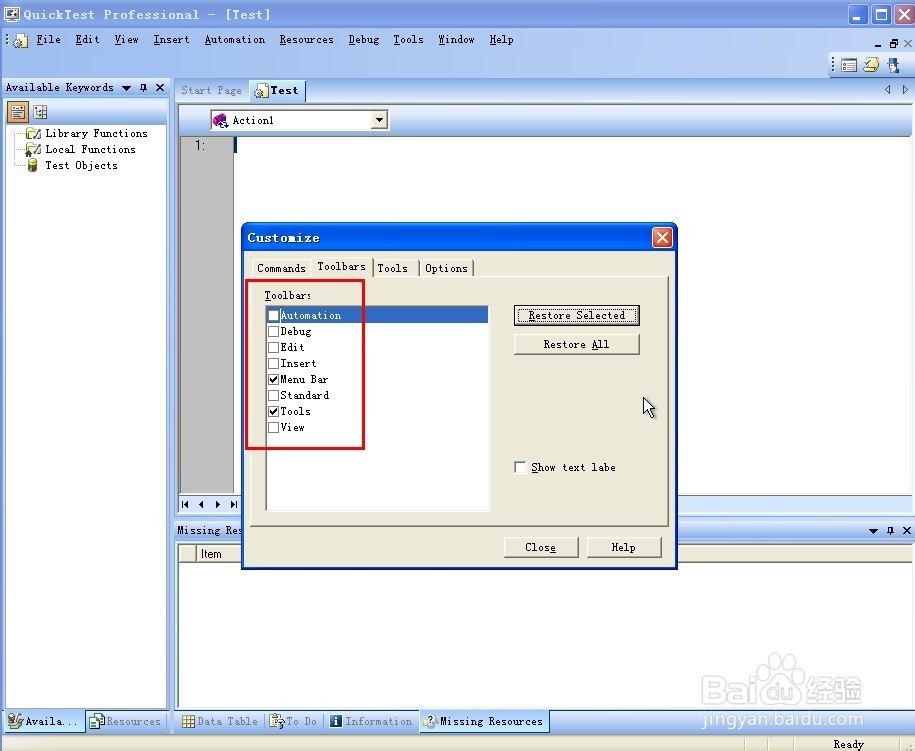The height and width of the screenshot is (751, 915).
Task: Click the Tools toolbar options dialog icon
Action: [849, 65]
